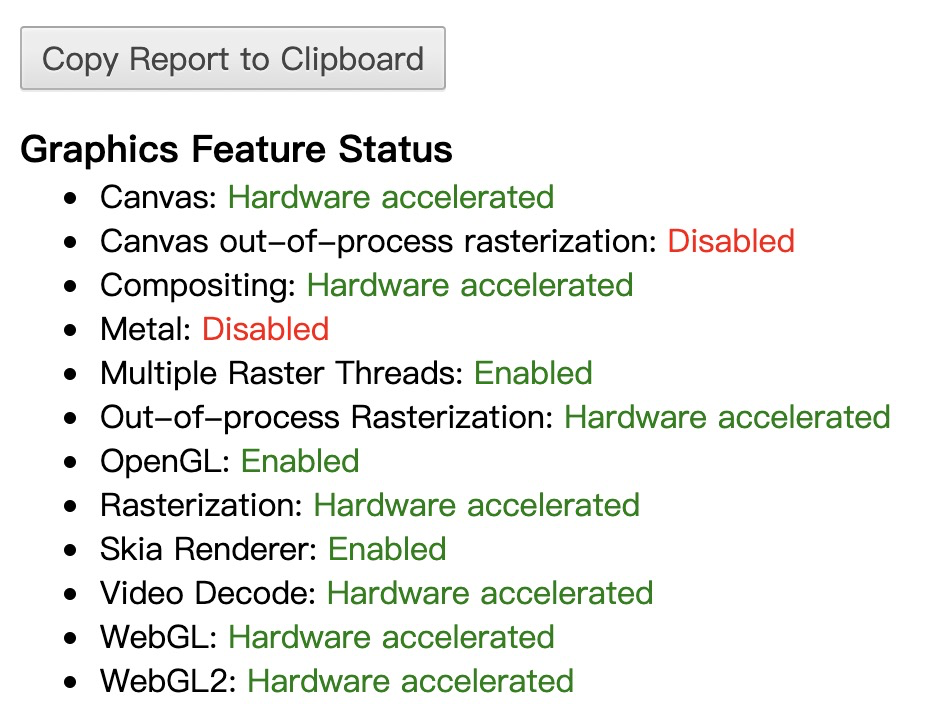Select the WebGL2 feature label
Image resolution: width=926 pixels, height=728 pixels.
point(168,681)
